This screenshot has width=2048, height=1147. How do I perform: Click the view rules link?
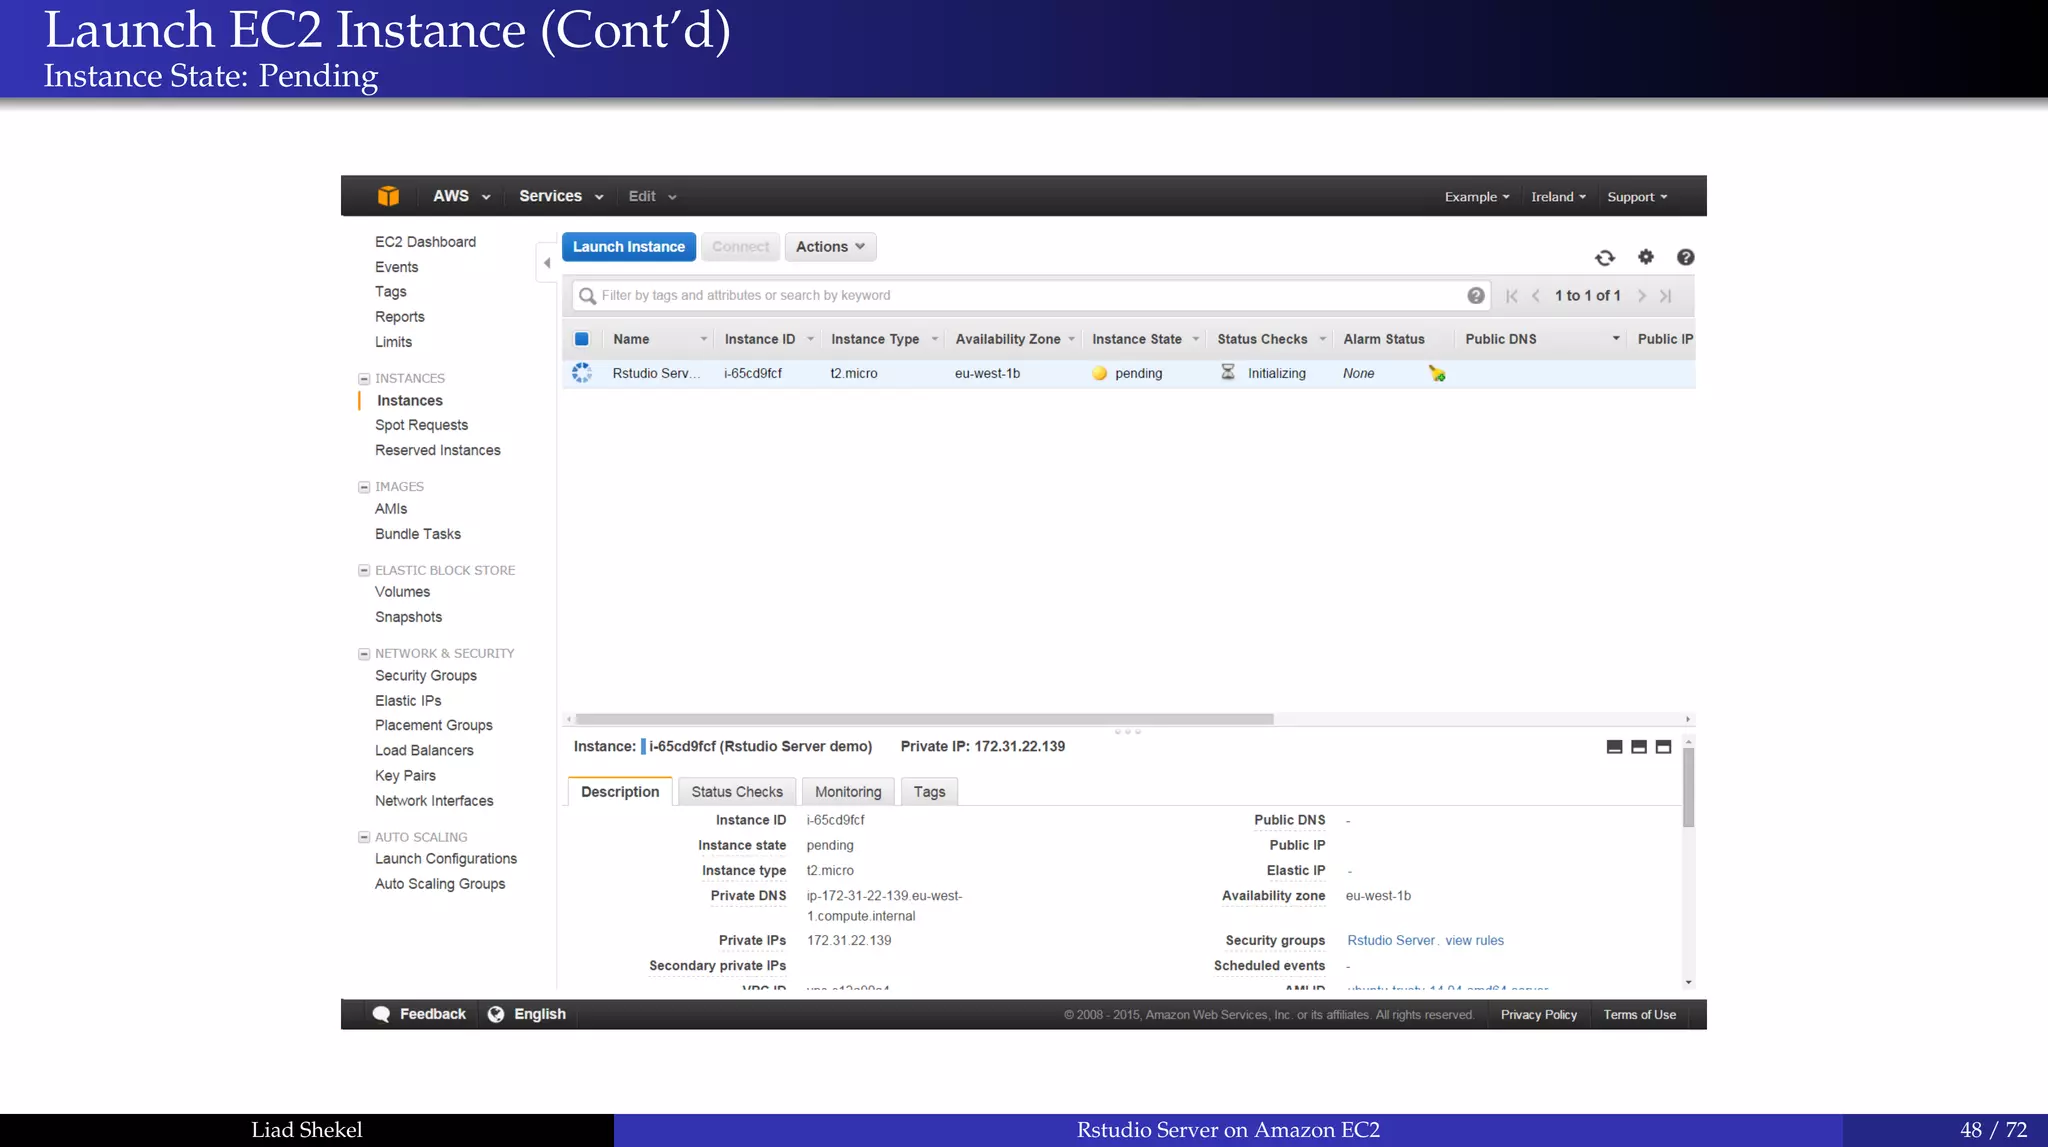tap(1474, 941)
